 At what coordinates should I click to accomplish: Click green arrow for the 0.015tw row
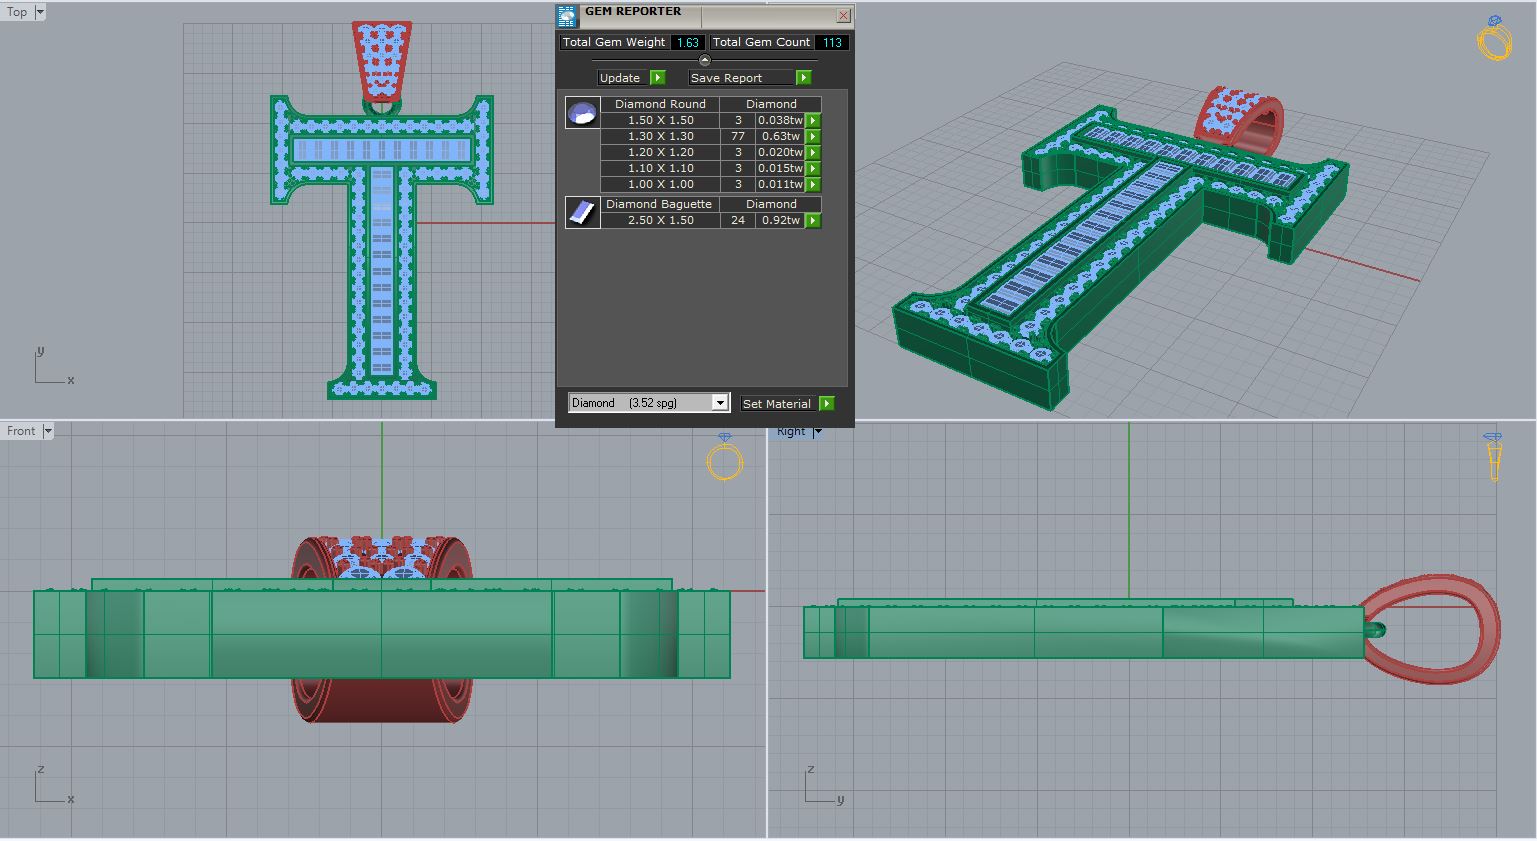(x=813, y=168)
